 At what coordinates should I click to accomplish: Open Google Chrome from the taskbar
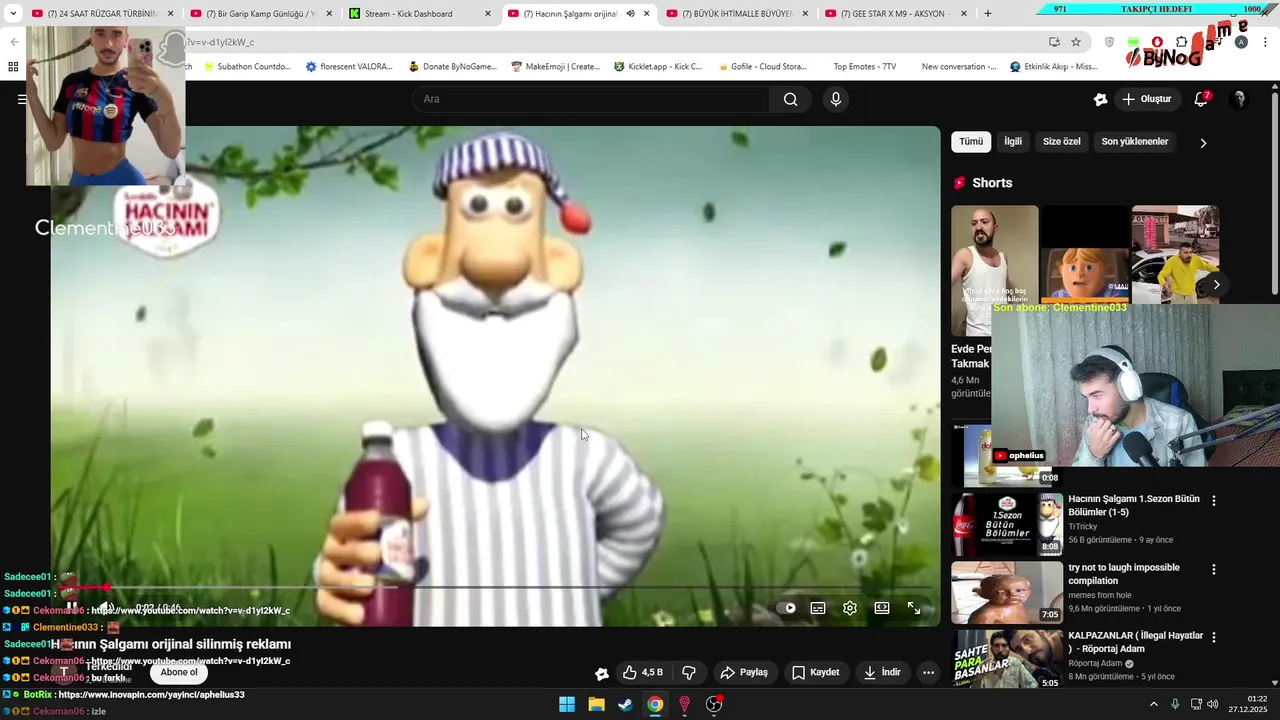tap(655, 704)
